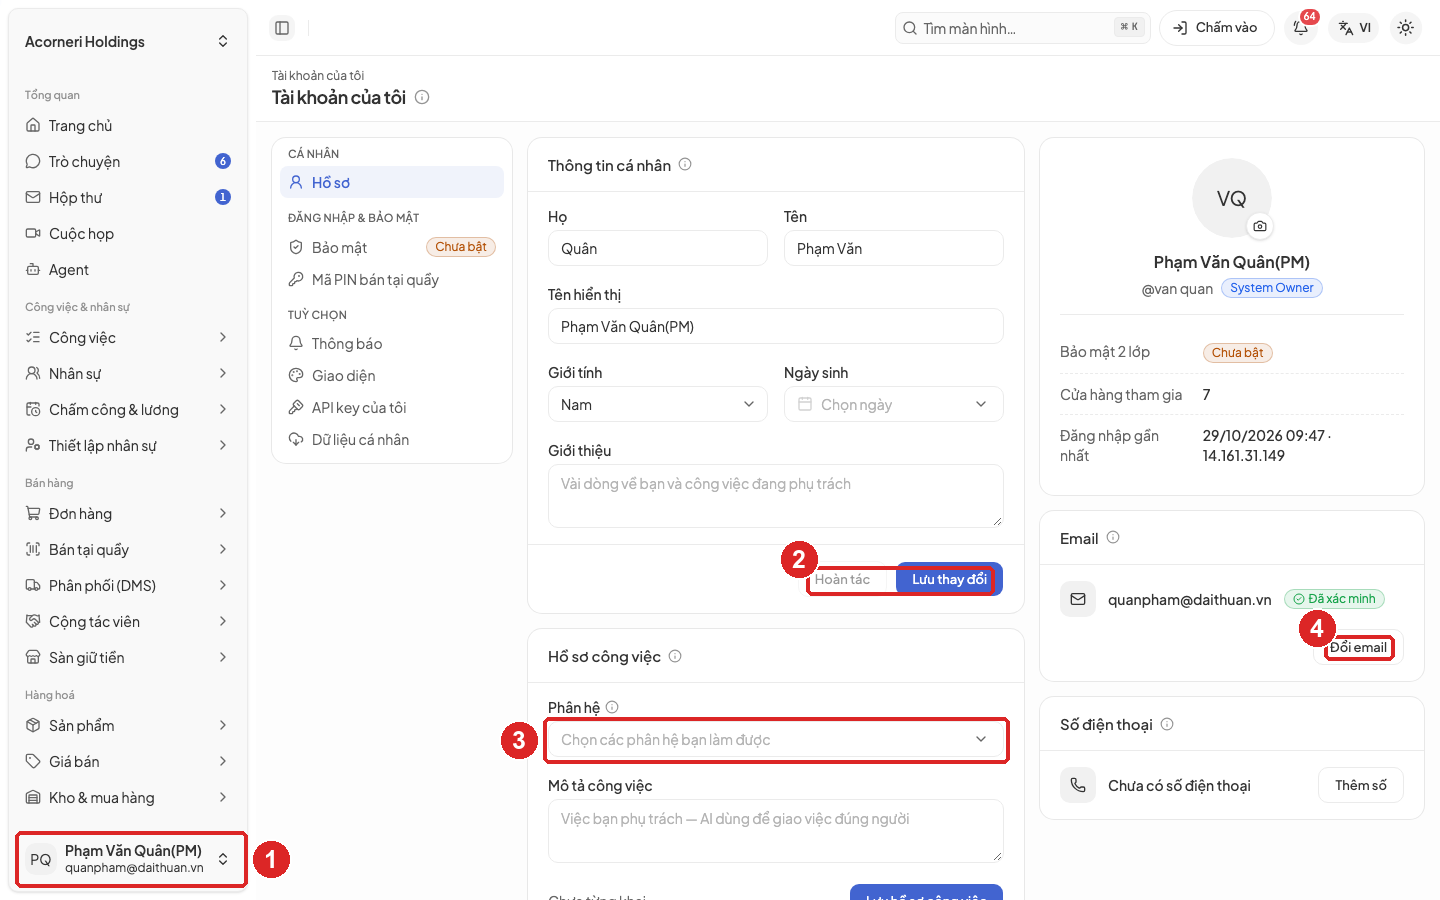Image resolution: width=1440 pixels, height=900 pixels.
Task: Open the Ngày sinh date picker
Action: point(894,404)
